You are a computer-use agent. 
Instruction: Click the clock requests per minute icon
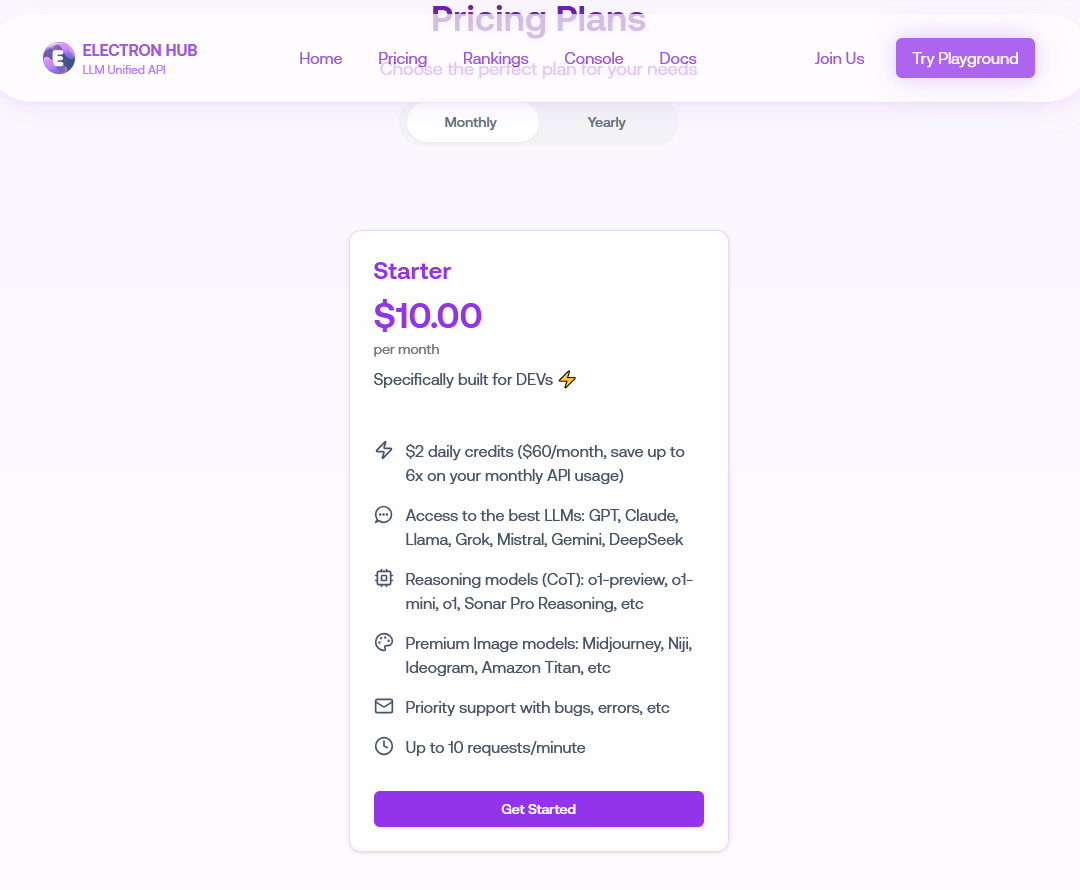(x=384, y=747)
